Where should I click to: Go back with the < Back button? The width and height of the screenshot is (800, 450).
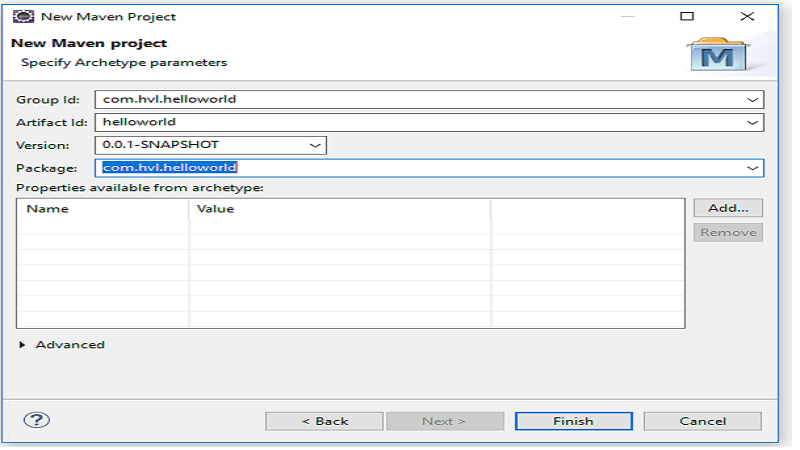point(324,421)
